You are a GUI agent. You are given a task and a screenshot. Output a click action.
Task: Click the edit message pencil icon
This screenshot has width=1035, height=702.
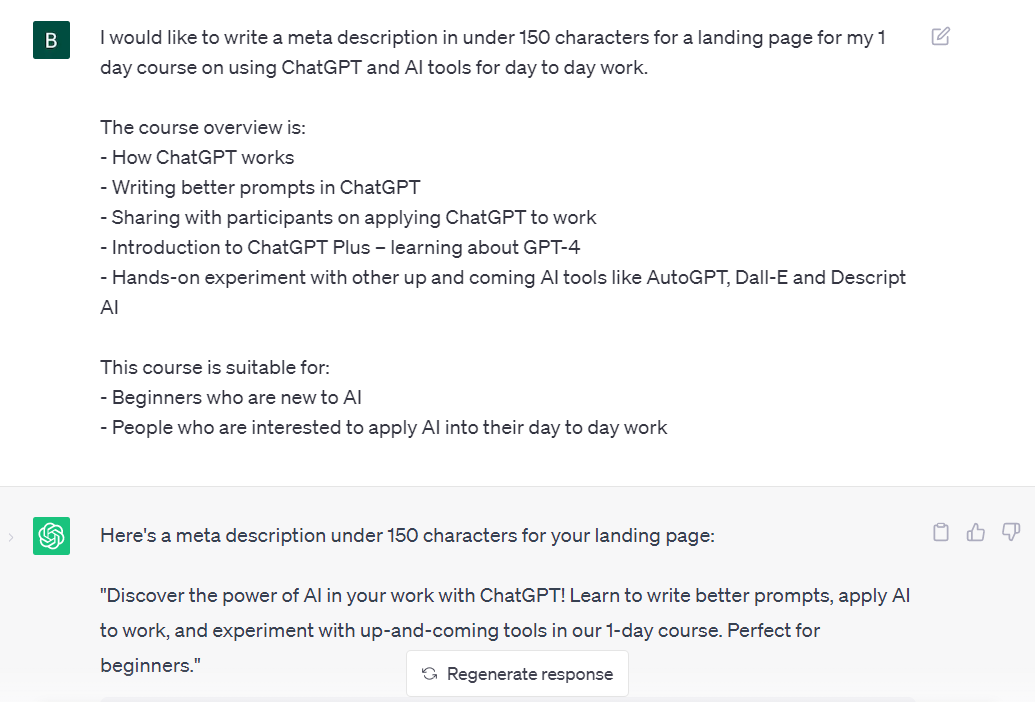940,37
